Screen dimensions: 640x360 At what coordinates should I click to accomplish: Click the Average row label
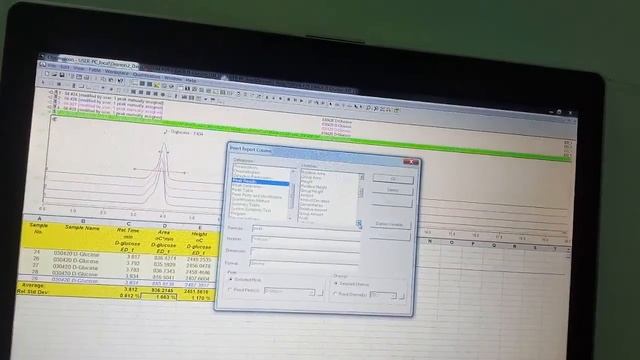[x=33, y=285]
